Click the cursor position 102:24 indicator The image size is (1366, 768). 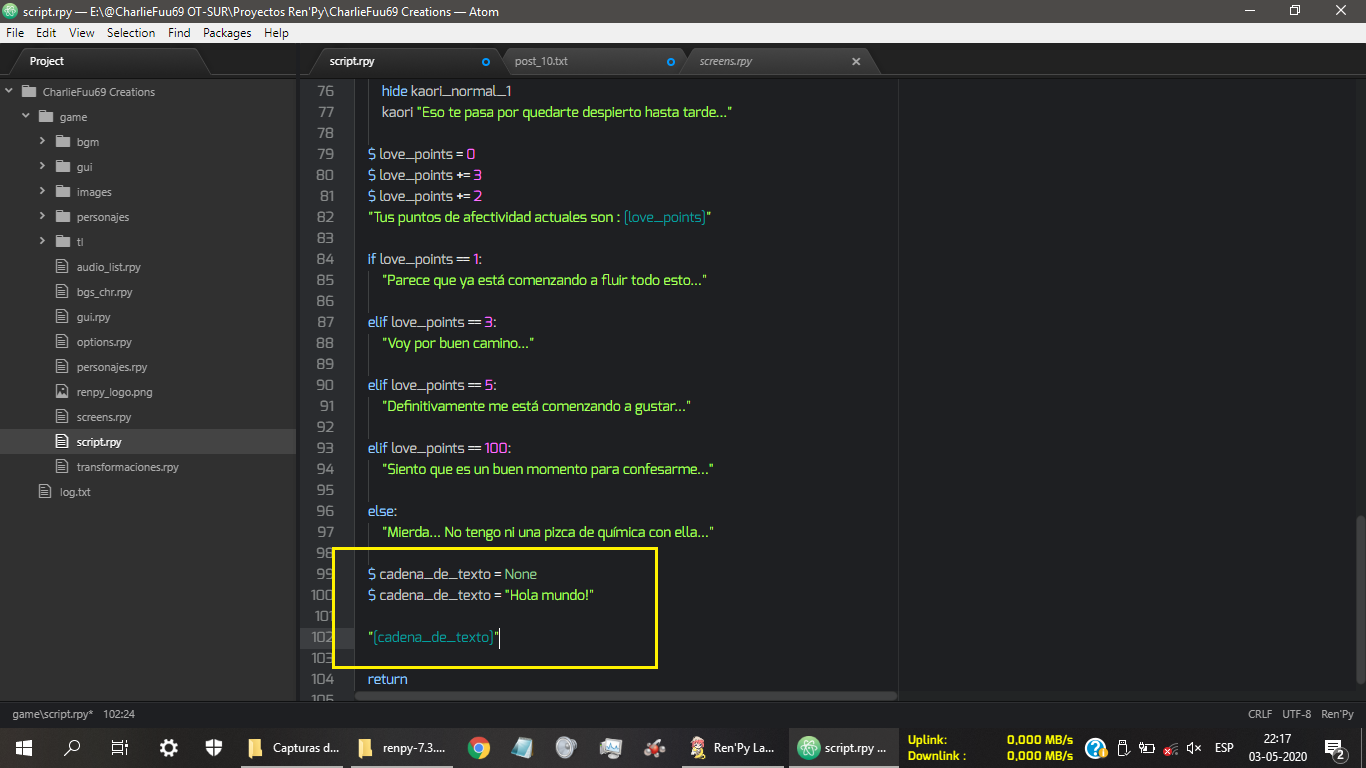point(119,714)
